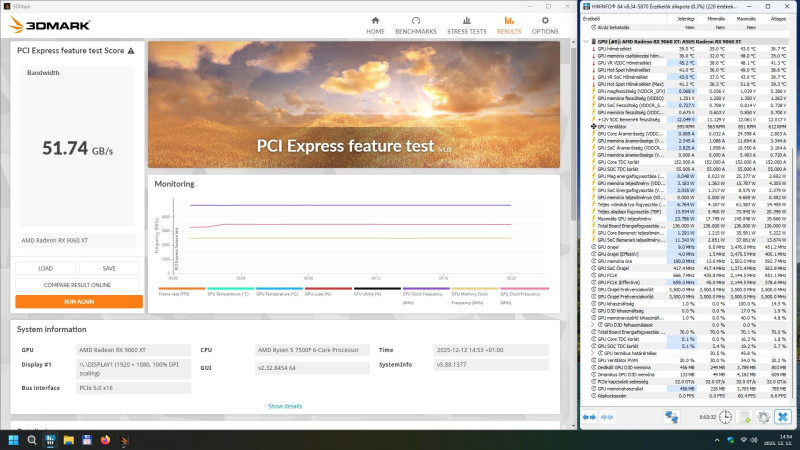The height and width of the screenshot is (450, 800).
Task: Toggle GPU Memory Clock Frequency yellow legend swatch
Action: [474, 289]
